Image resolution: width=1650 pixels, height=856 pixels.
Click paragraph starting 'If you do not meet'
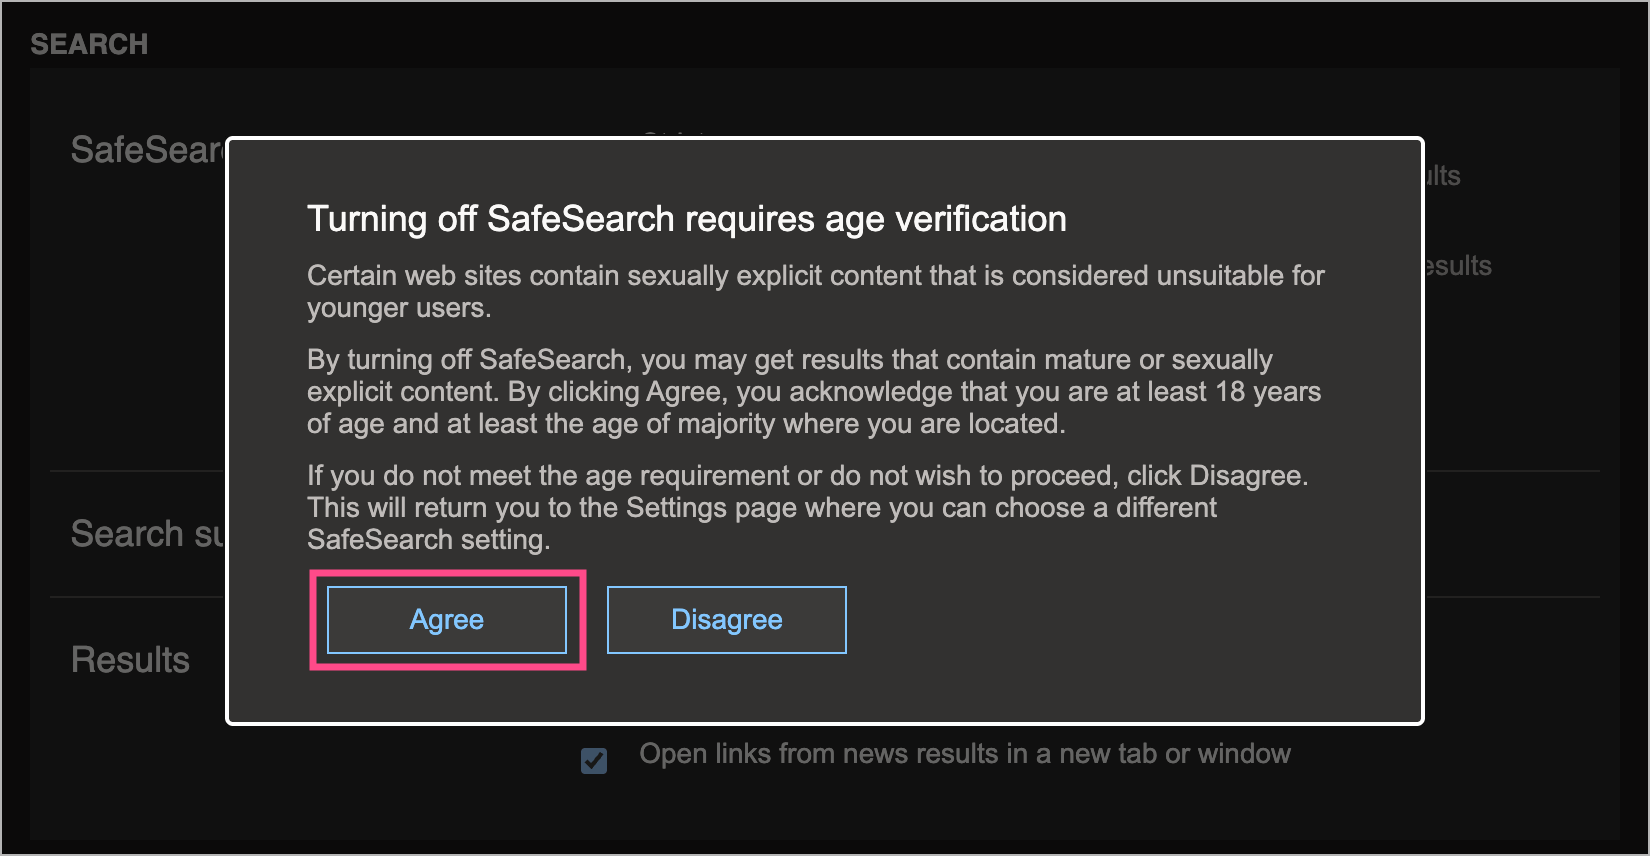click(x=808, y=507)
